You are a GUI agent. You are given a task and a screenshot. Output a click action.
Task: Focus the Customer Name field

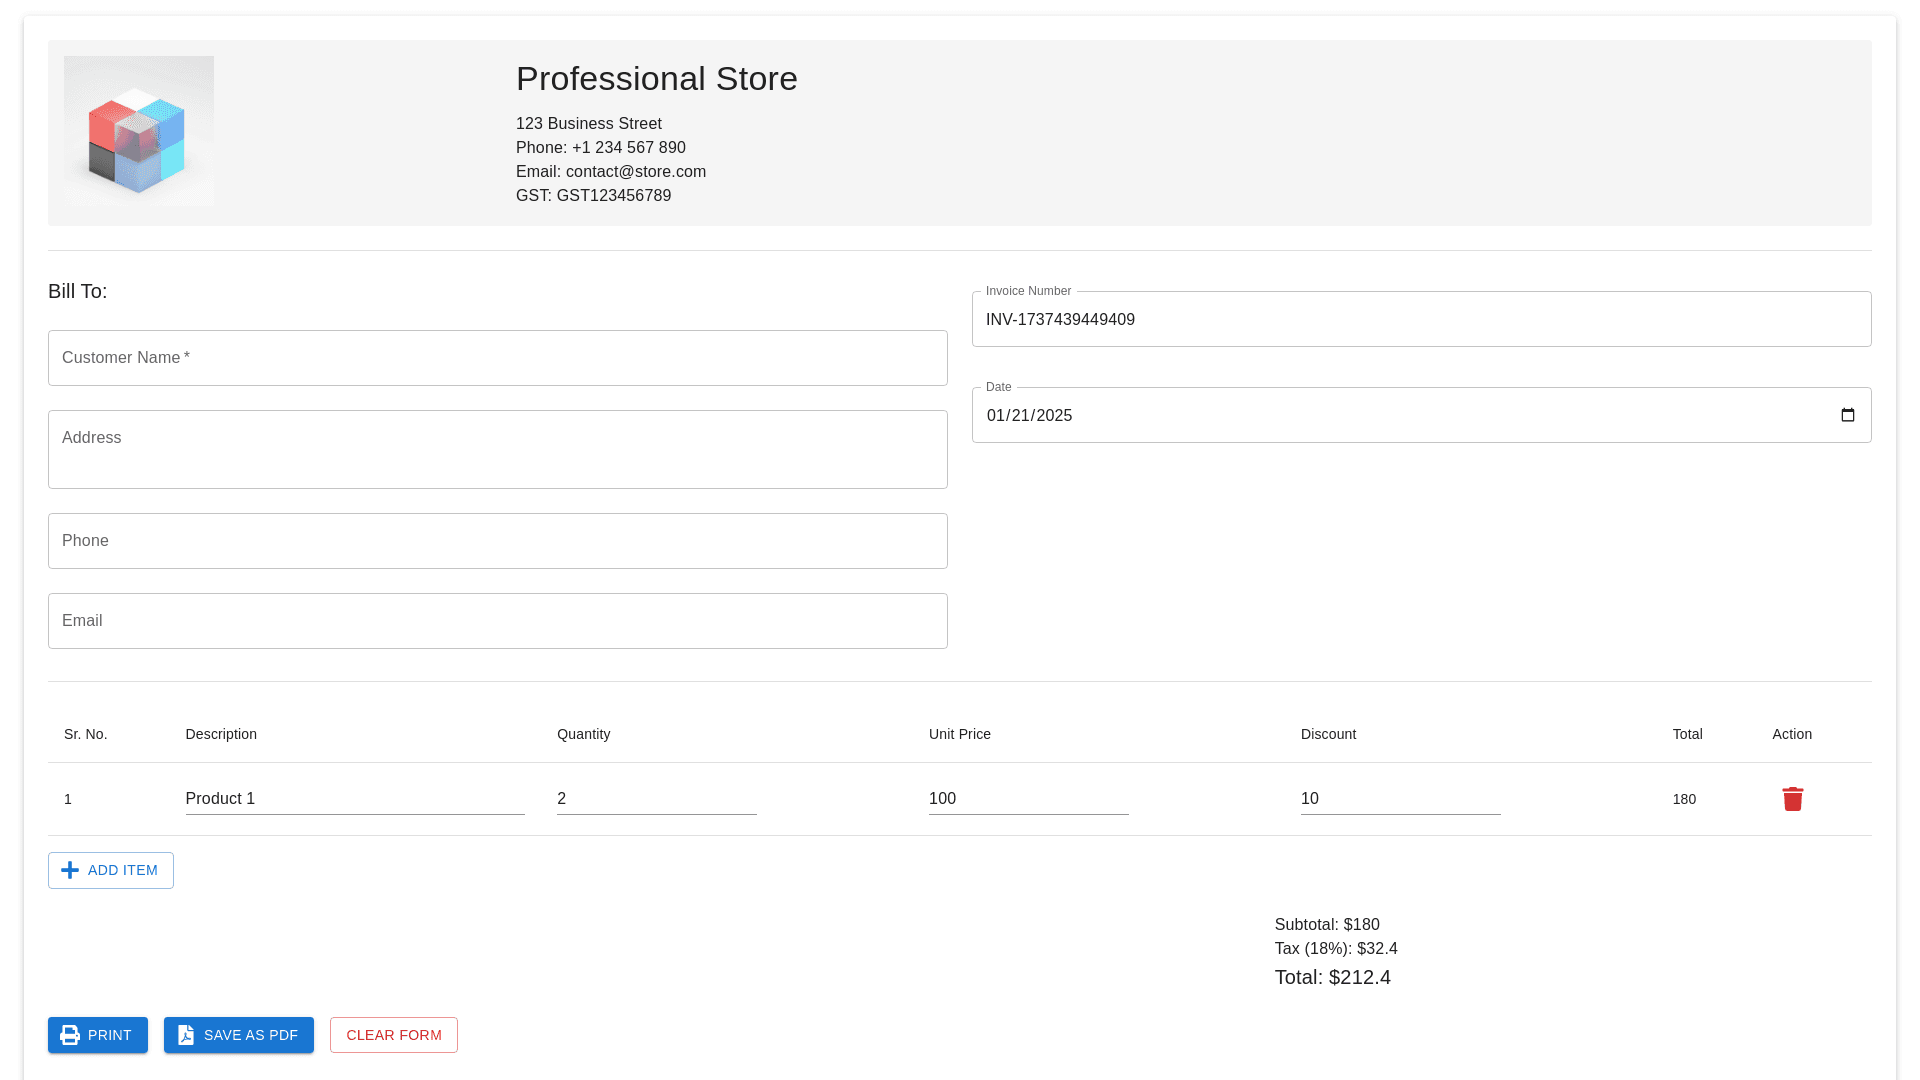point(497,358)
